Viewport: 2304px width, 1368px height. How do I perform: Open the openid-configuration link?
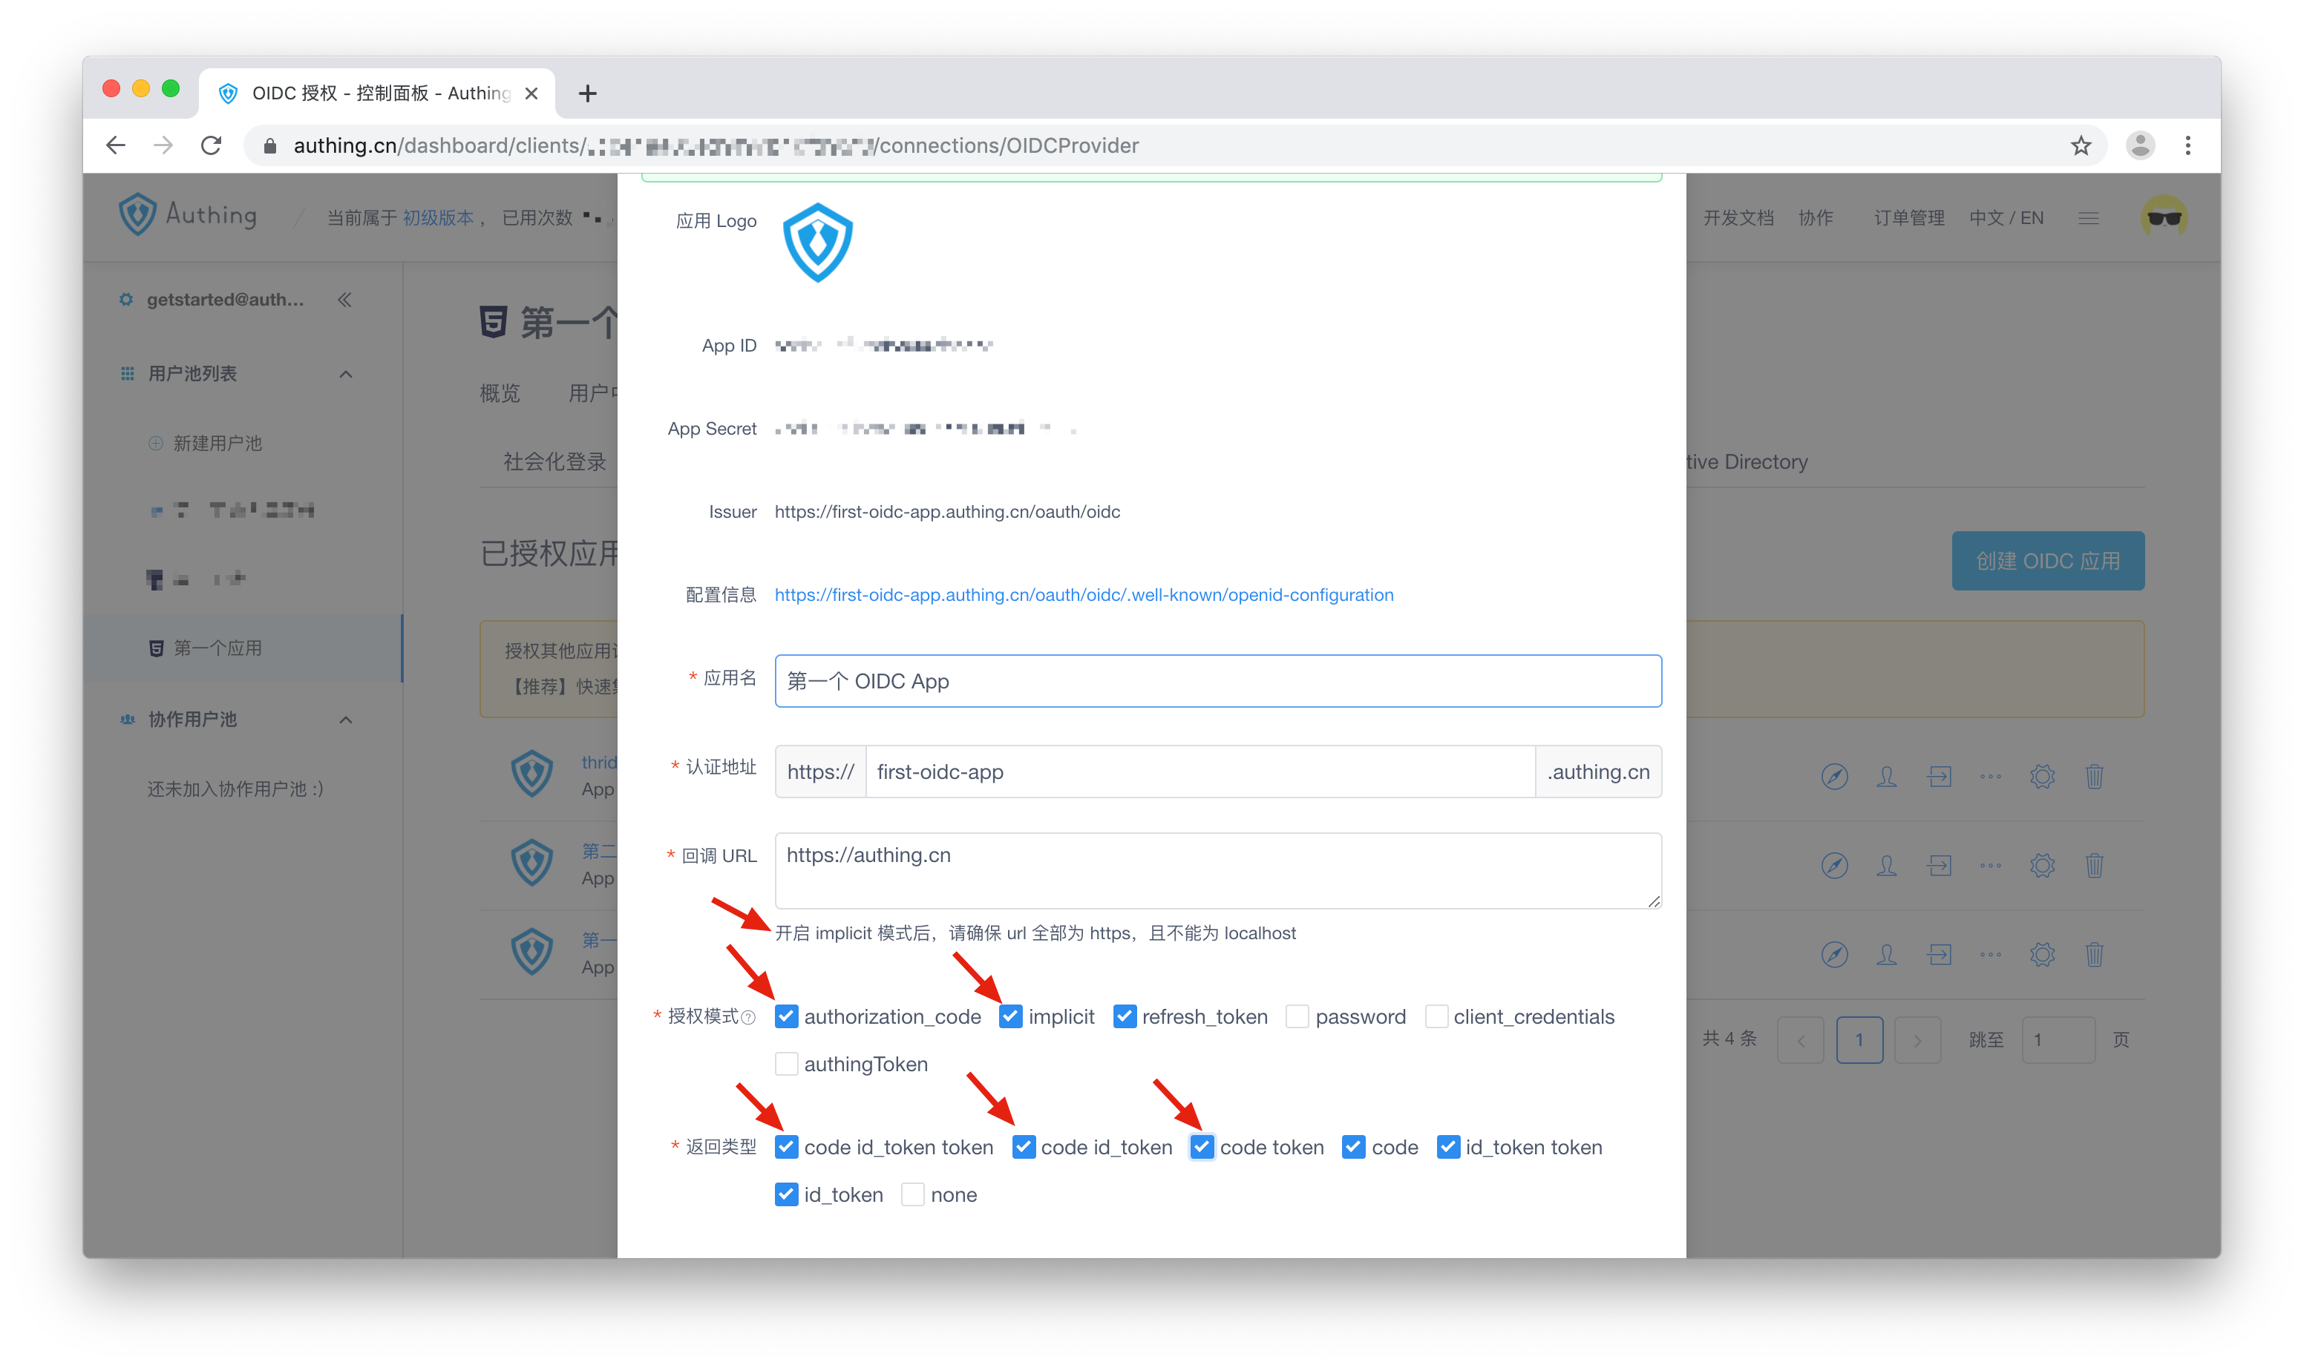pyautogui.click(x=1084, y=595)
